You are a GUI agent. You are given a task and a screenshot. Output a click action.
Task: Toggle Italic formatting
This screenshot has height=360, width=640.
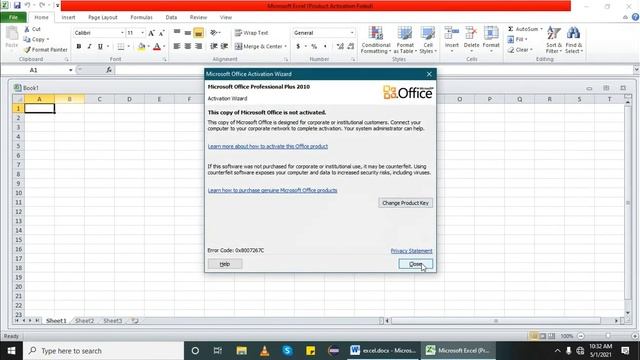pos(89,47)
